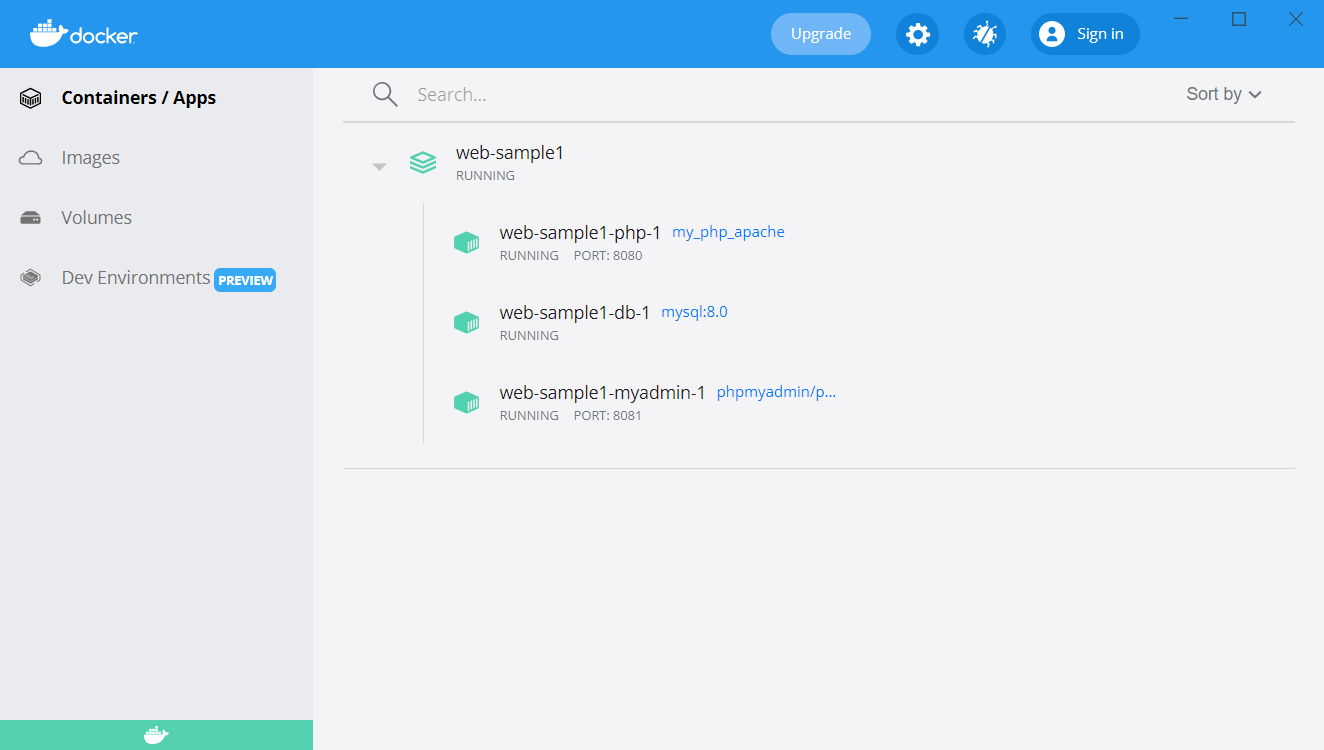The height and width of the screenshot is (750, 1324).
Task: Open the Dev Environments section
Action: coord(136,278)
